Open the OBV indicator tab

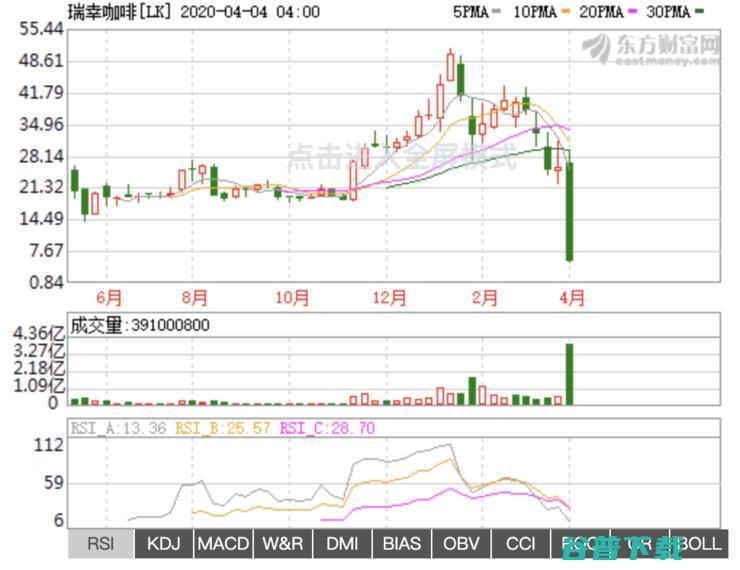click(x=461, y=544)
